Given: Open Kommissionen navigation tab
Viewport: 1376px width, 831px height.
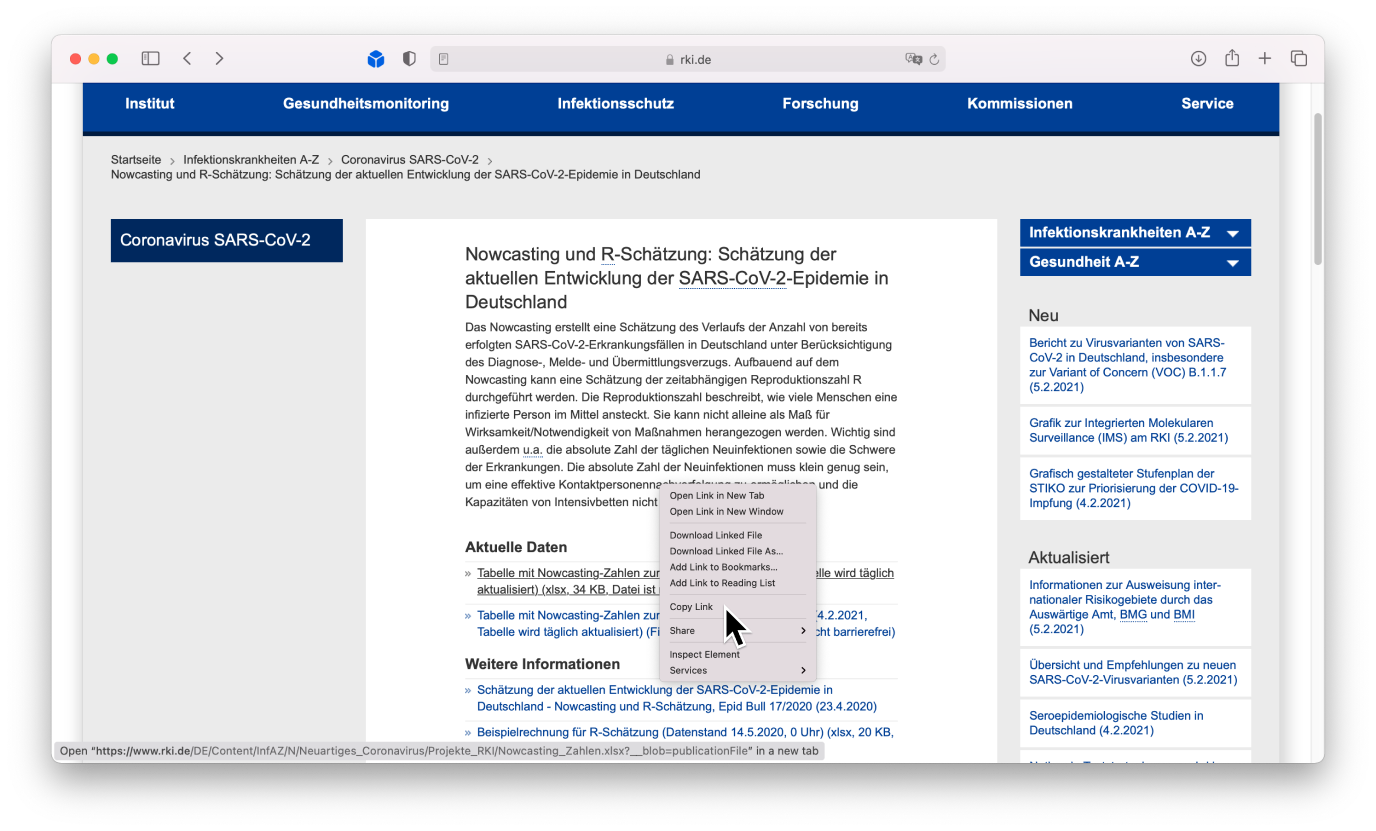Looking at the screenshot, I should [x=1020, y=104].
